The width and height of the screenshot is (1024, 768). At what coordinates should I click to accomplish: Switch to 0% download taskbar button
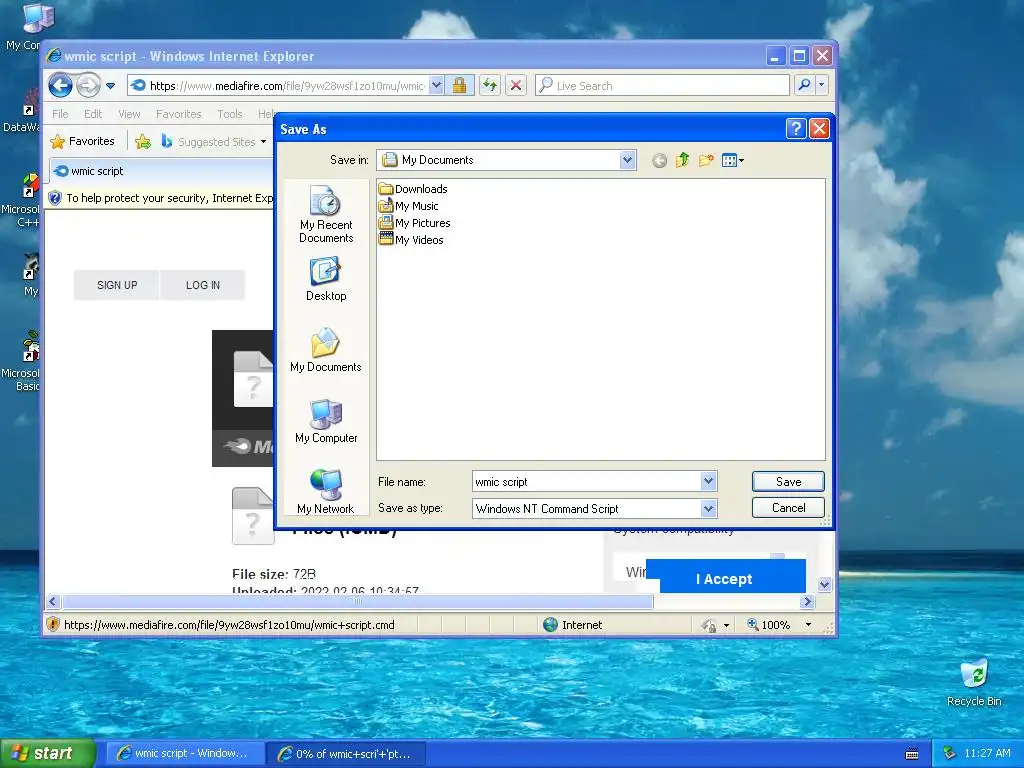(347, 753)
